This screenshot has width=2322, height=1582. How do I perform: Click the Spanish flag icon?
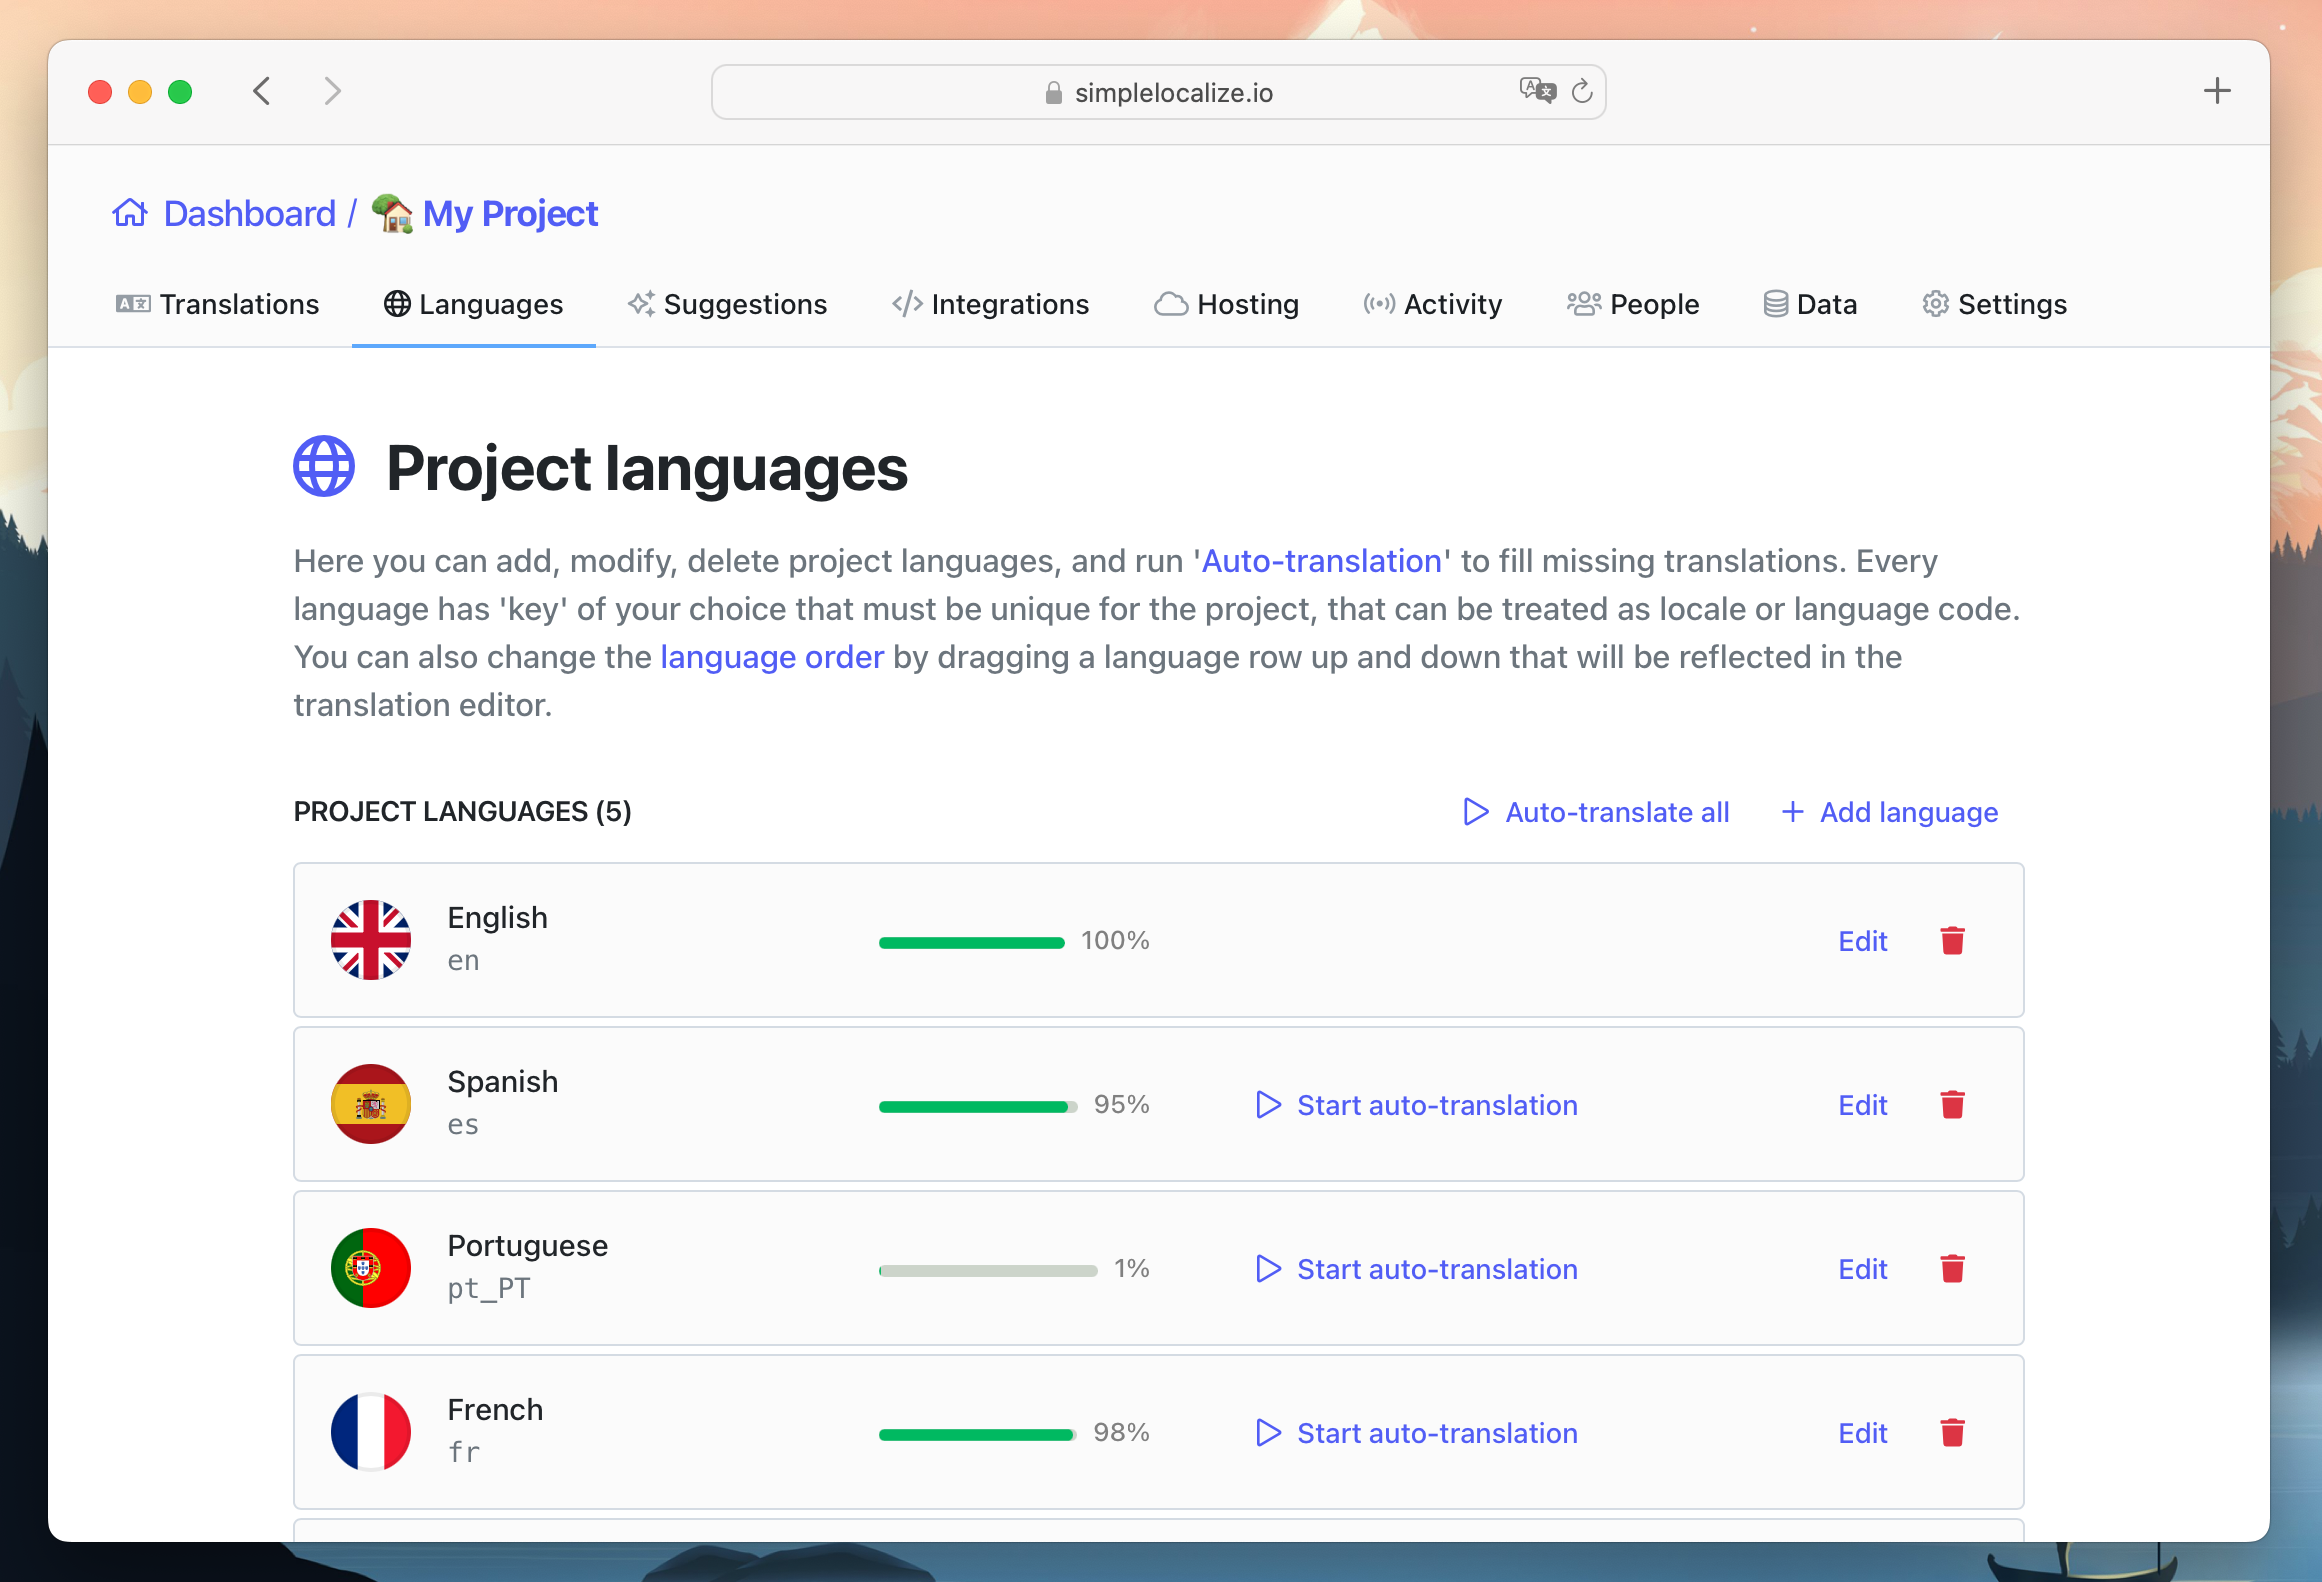pyautogui.click(x=371, y=1102)
